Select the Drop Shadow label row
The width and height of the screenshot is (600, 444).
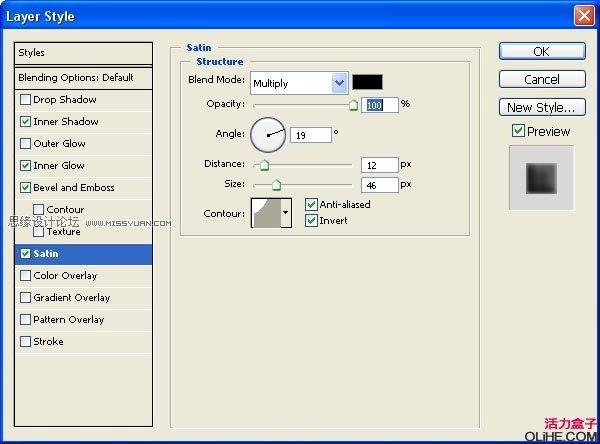click(x=83, y=100)
